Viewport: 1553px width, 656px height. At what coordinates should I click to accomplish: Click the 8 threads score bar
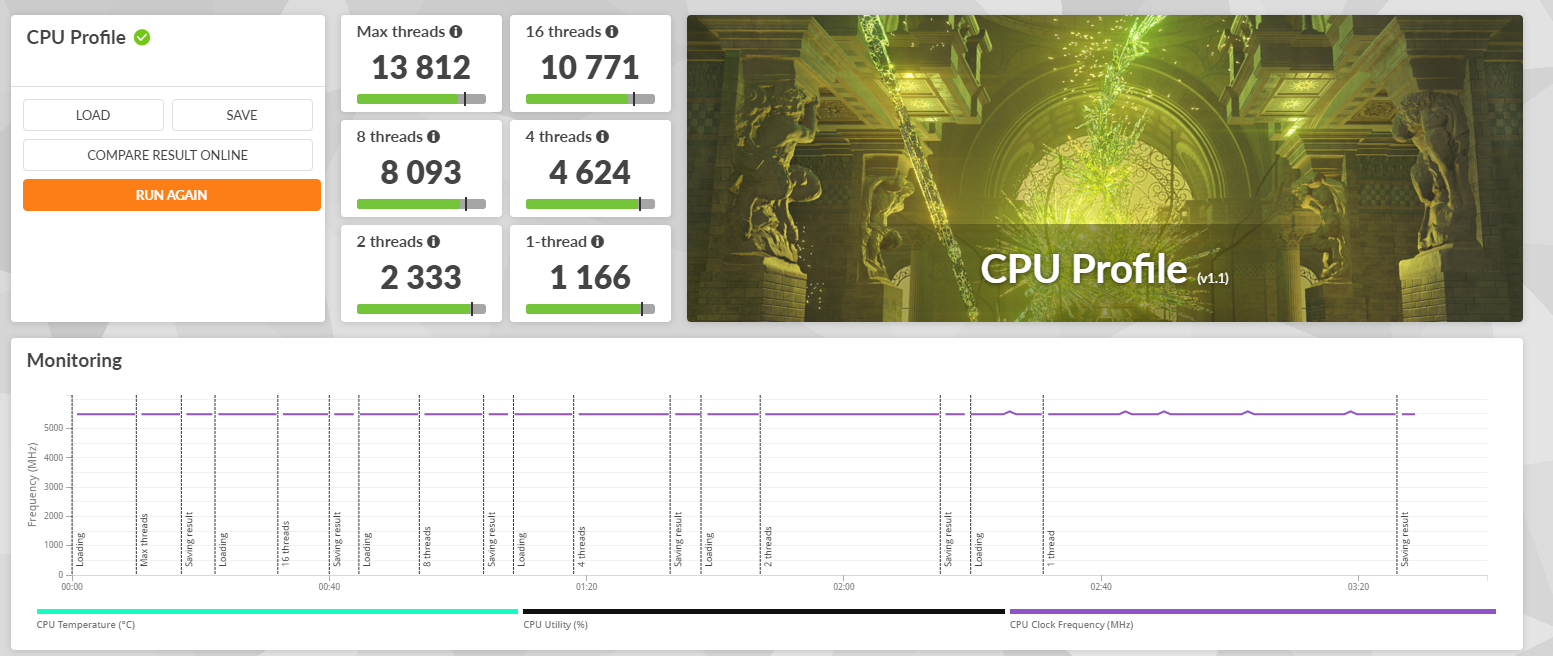pos(421,204)
